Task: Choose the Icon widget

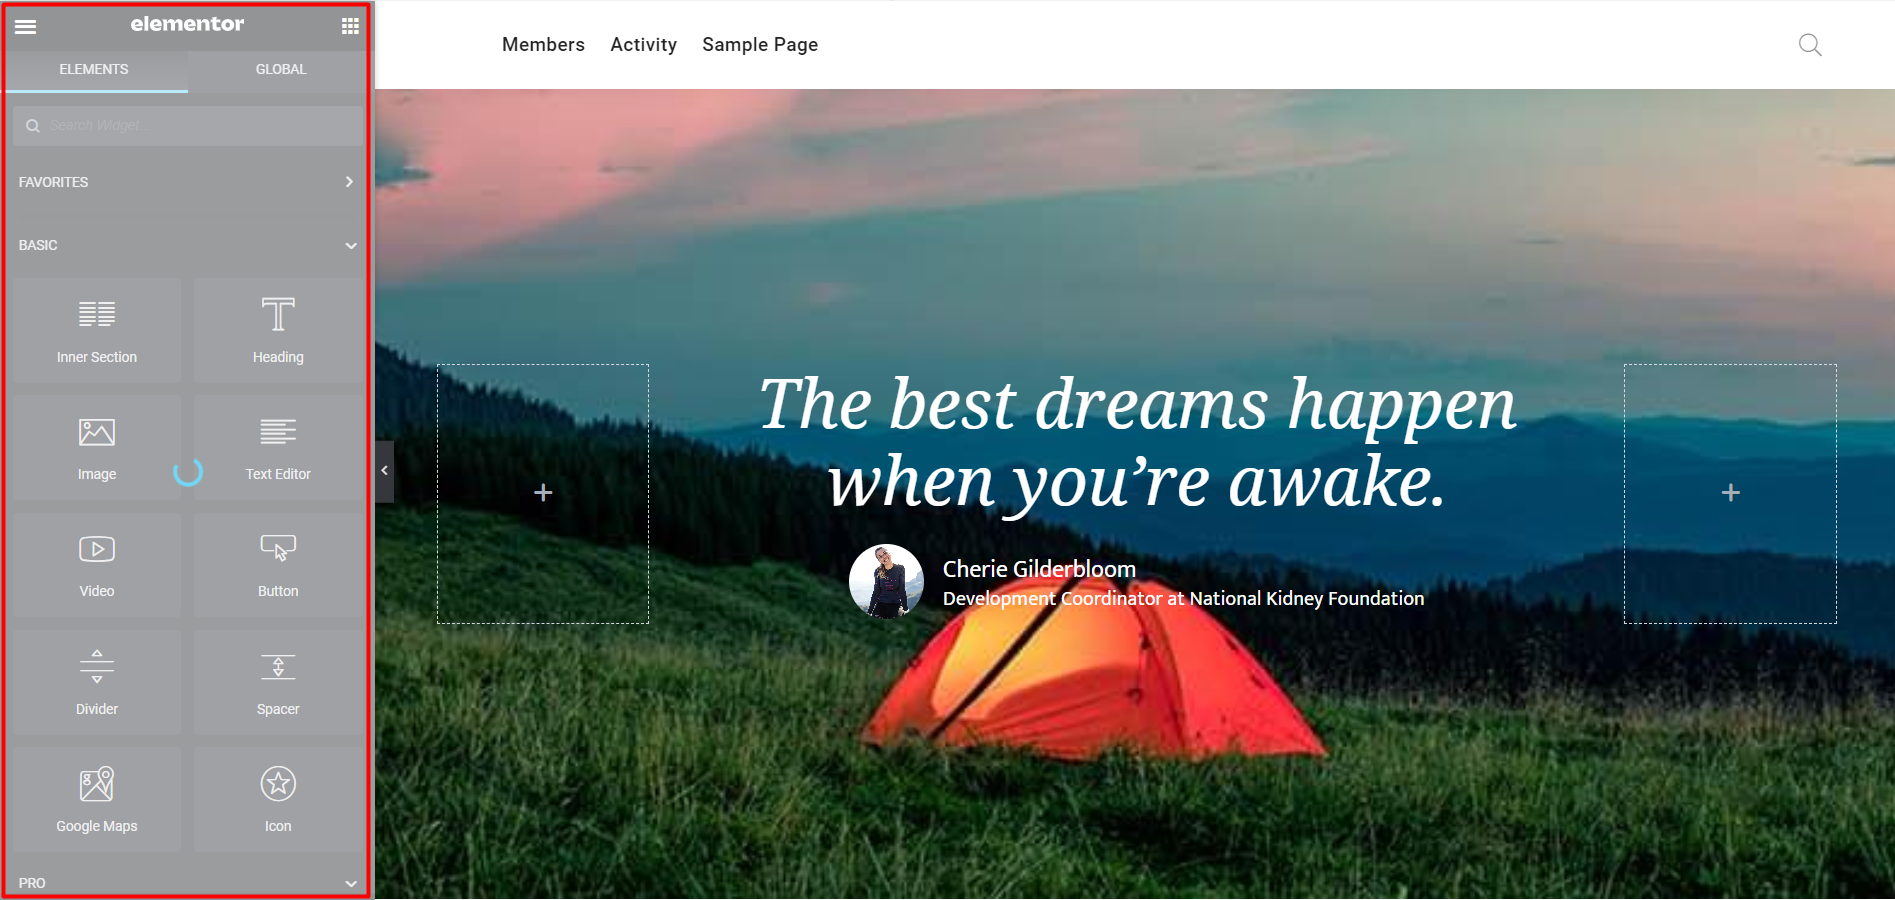Action: coord(278,800)
